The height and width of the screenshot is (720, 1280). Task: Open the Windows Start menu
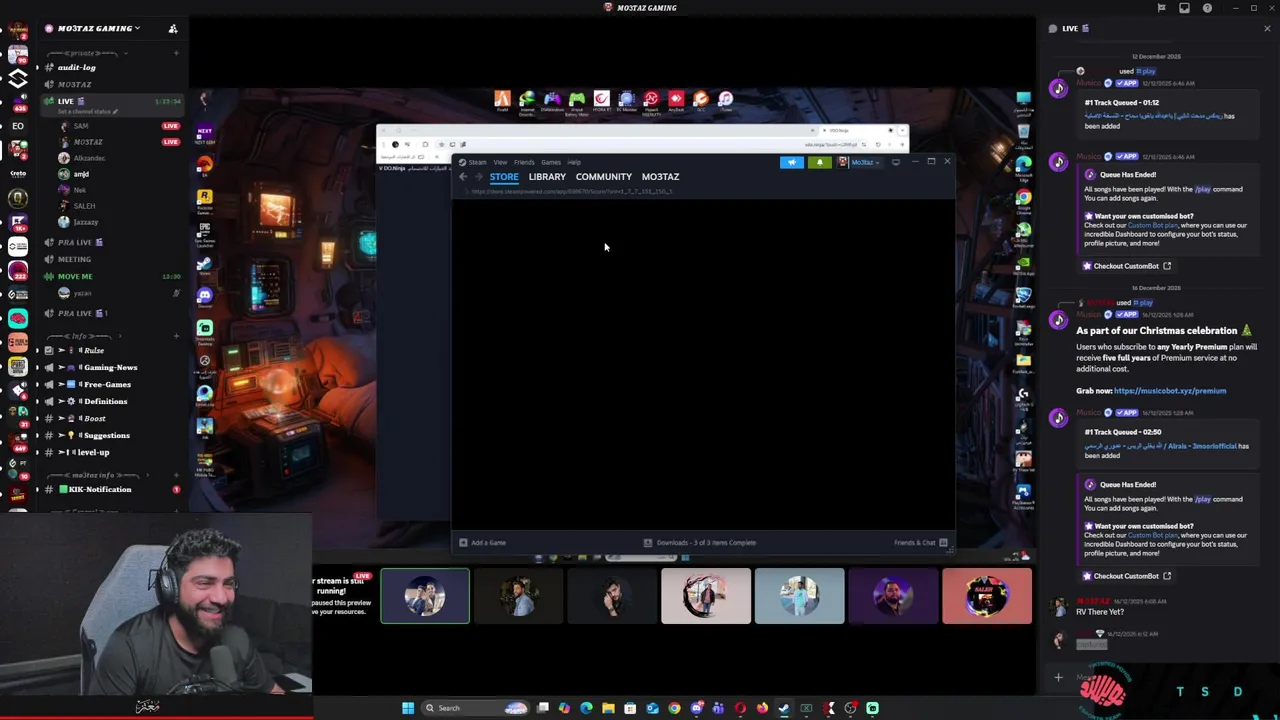tap(408, 708)
